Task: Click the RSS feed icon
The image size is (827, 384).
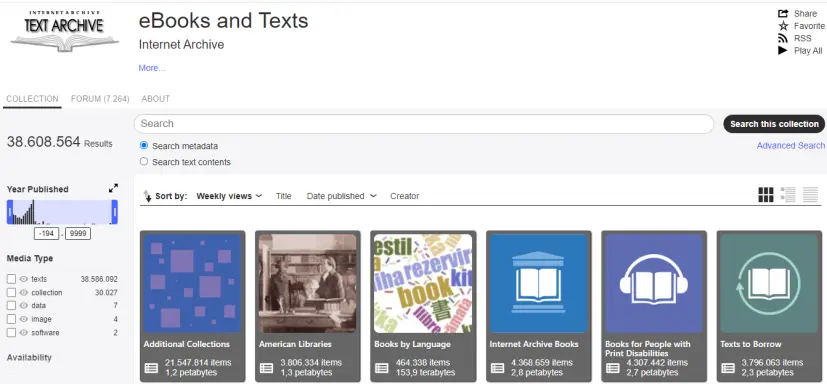Action: pyautogui.click(x=783, y=38)
